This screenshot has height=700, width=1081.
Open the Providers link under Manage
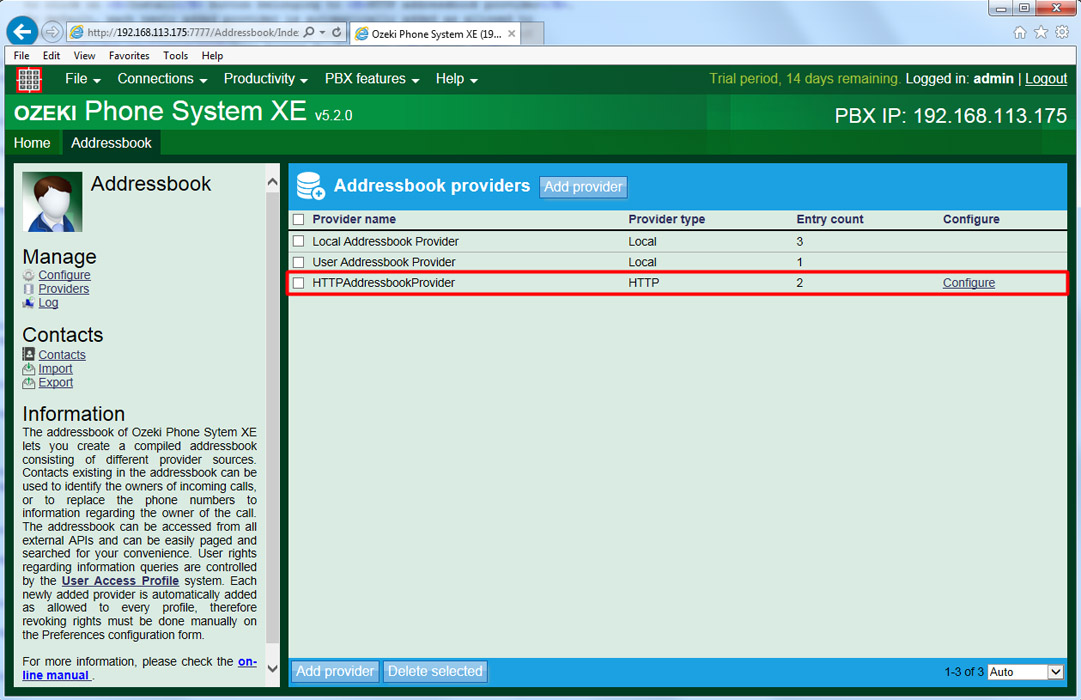tap(63, 289)
